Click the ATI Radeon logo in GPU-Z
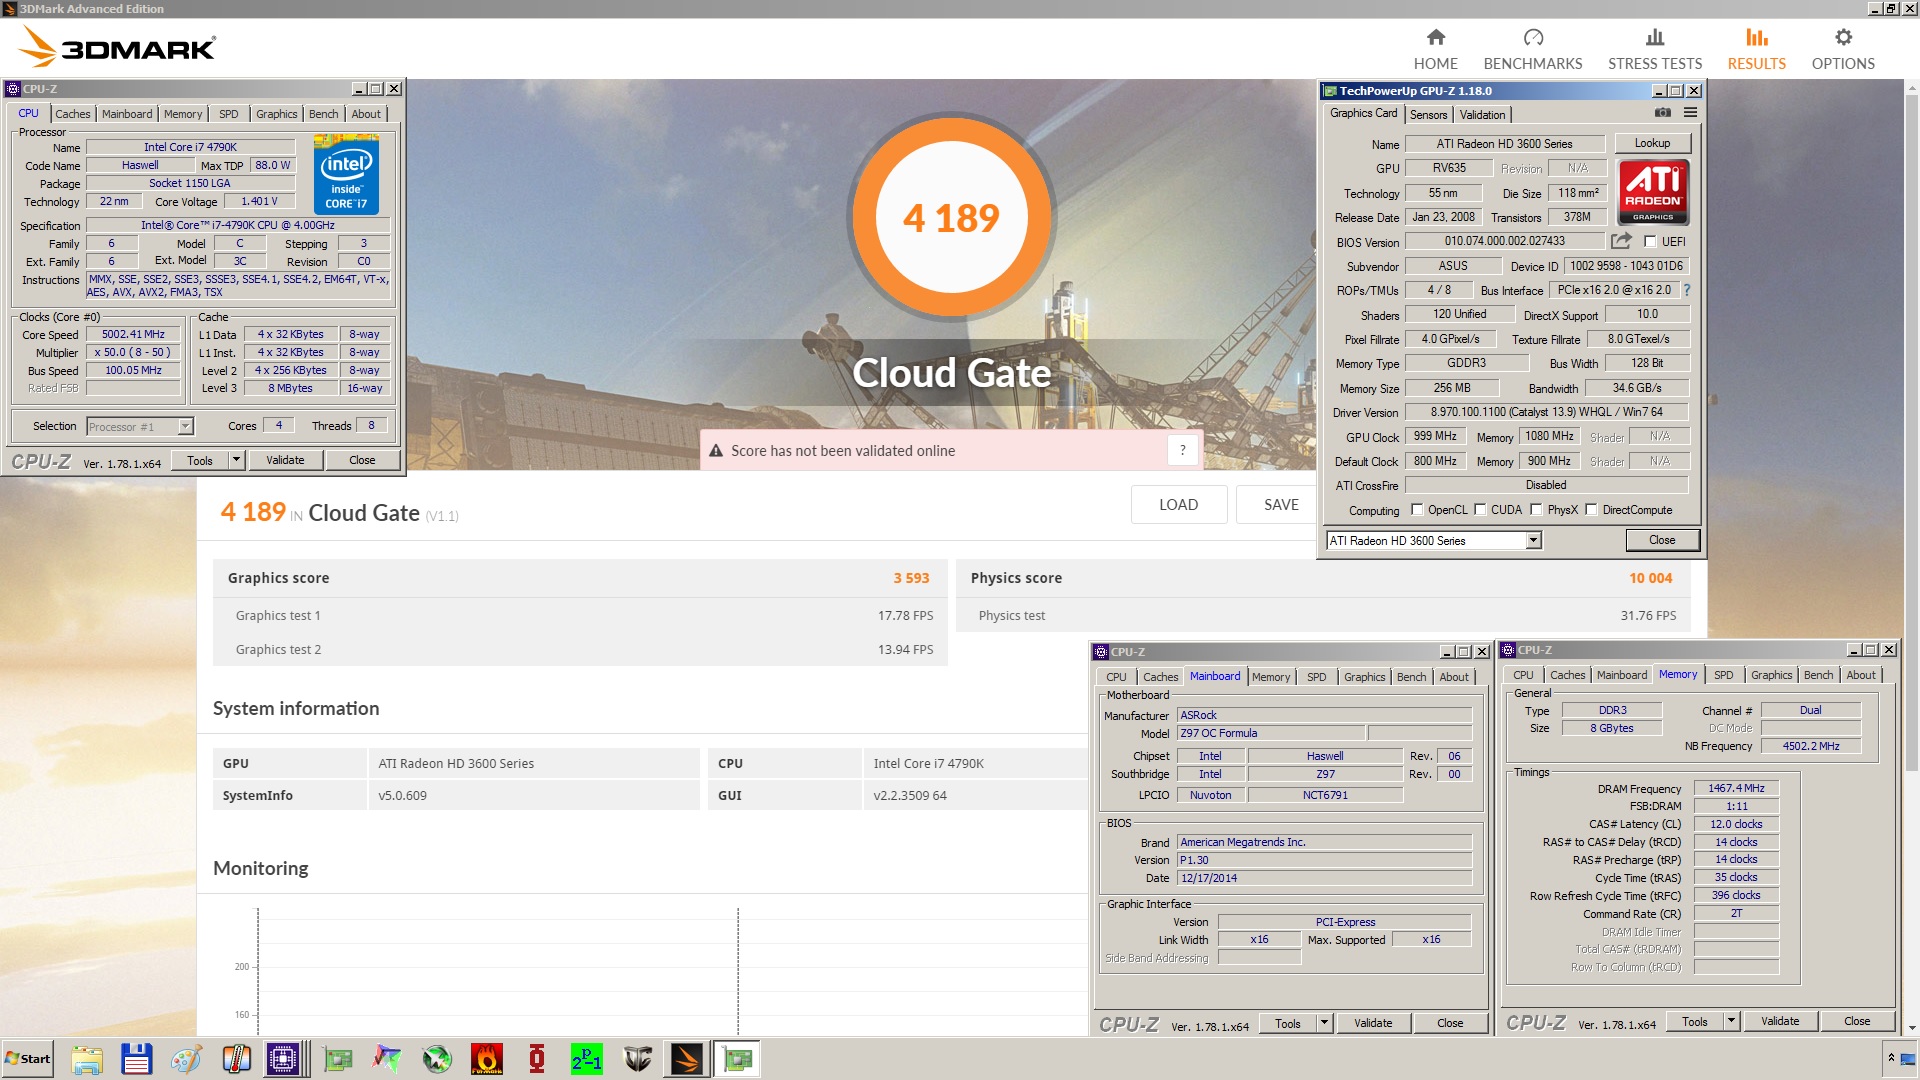 pyautogui.click(x=1653, y=191)
